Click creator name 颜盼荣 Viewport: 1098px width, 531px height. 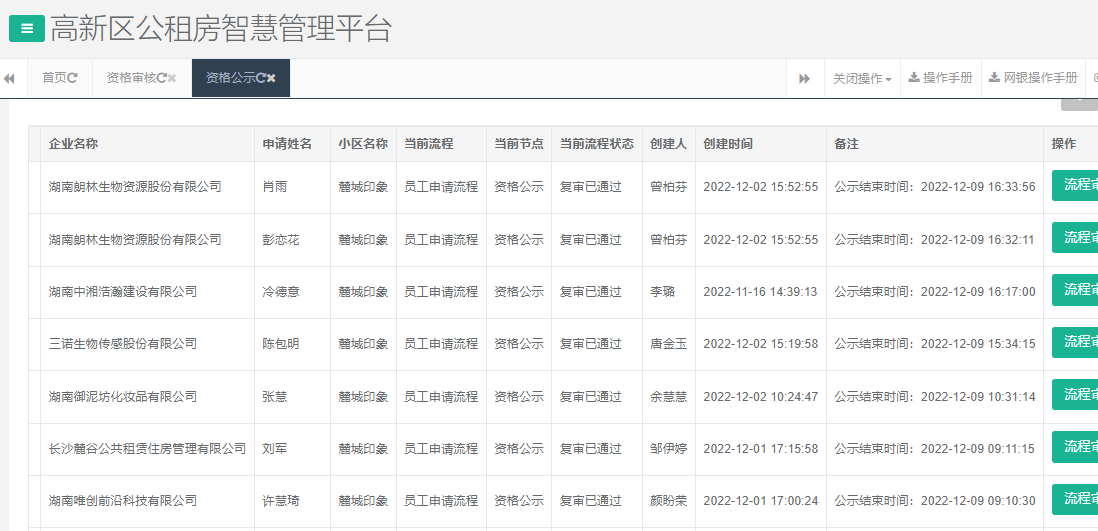pyautogui.click(x=669, y=501)
